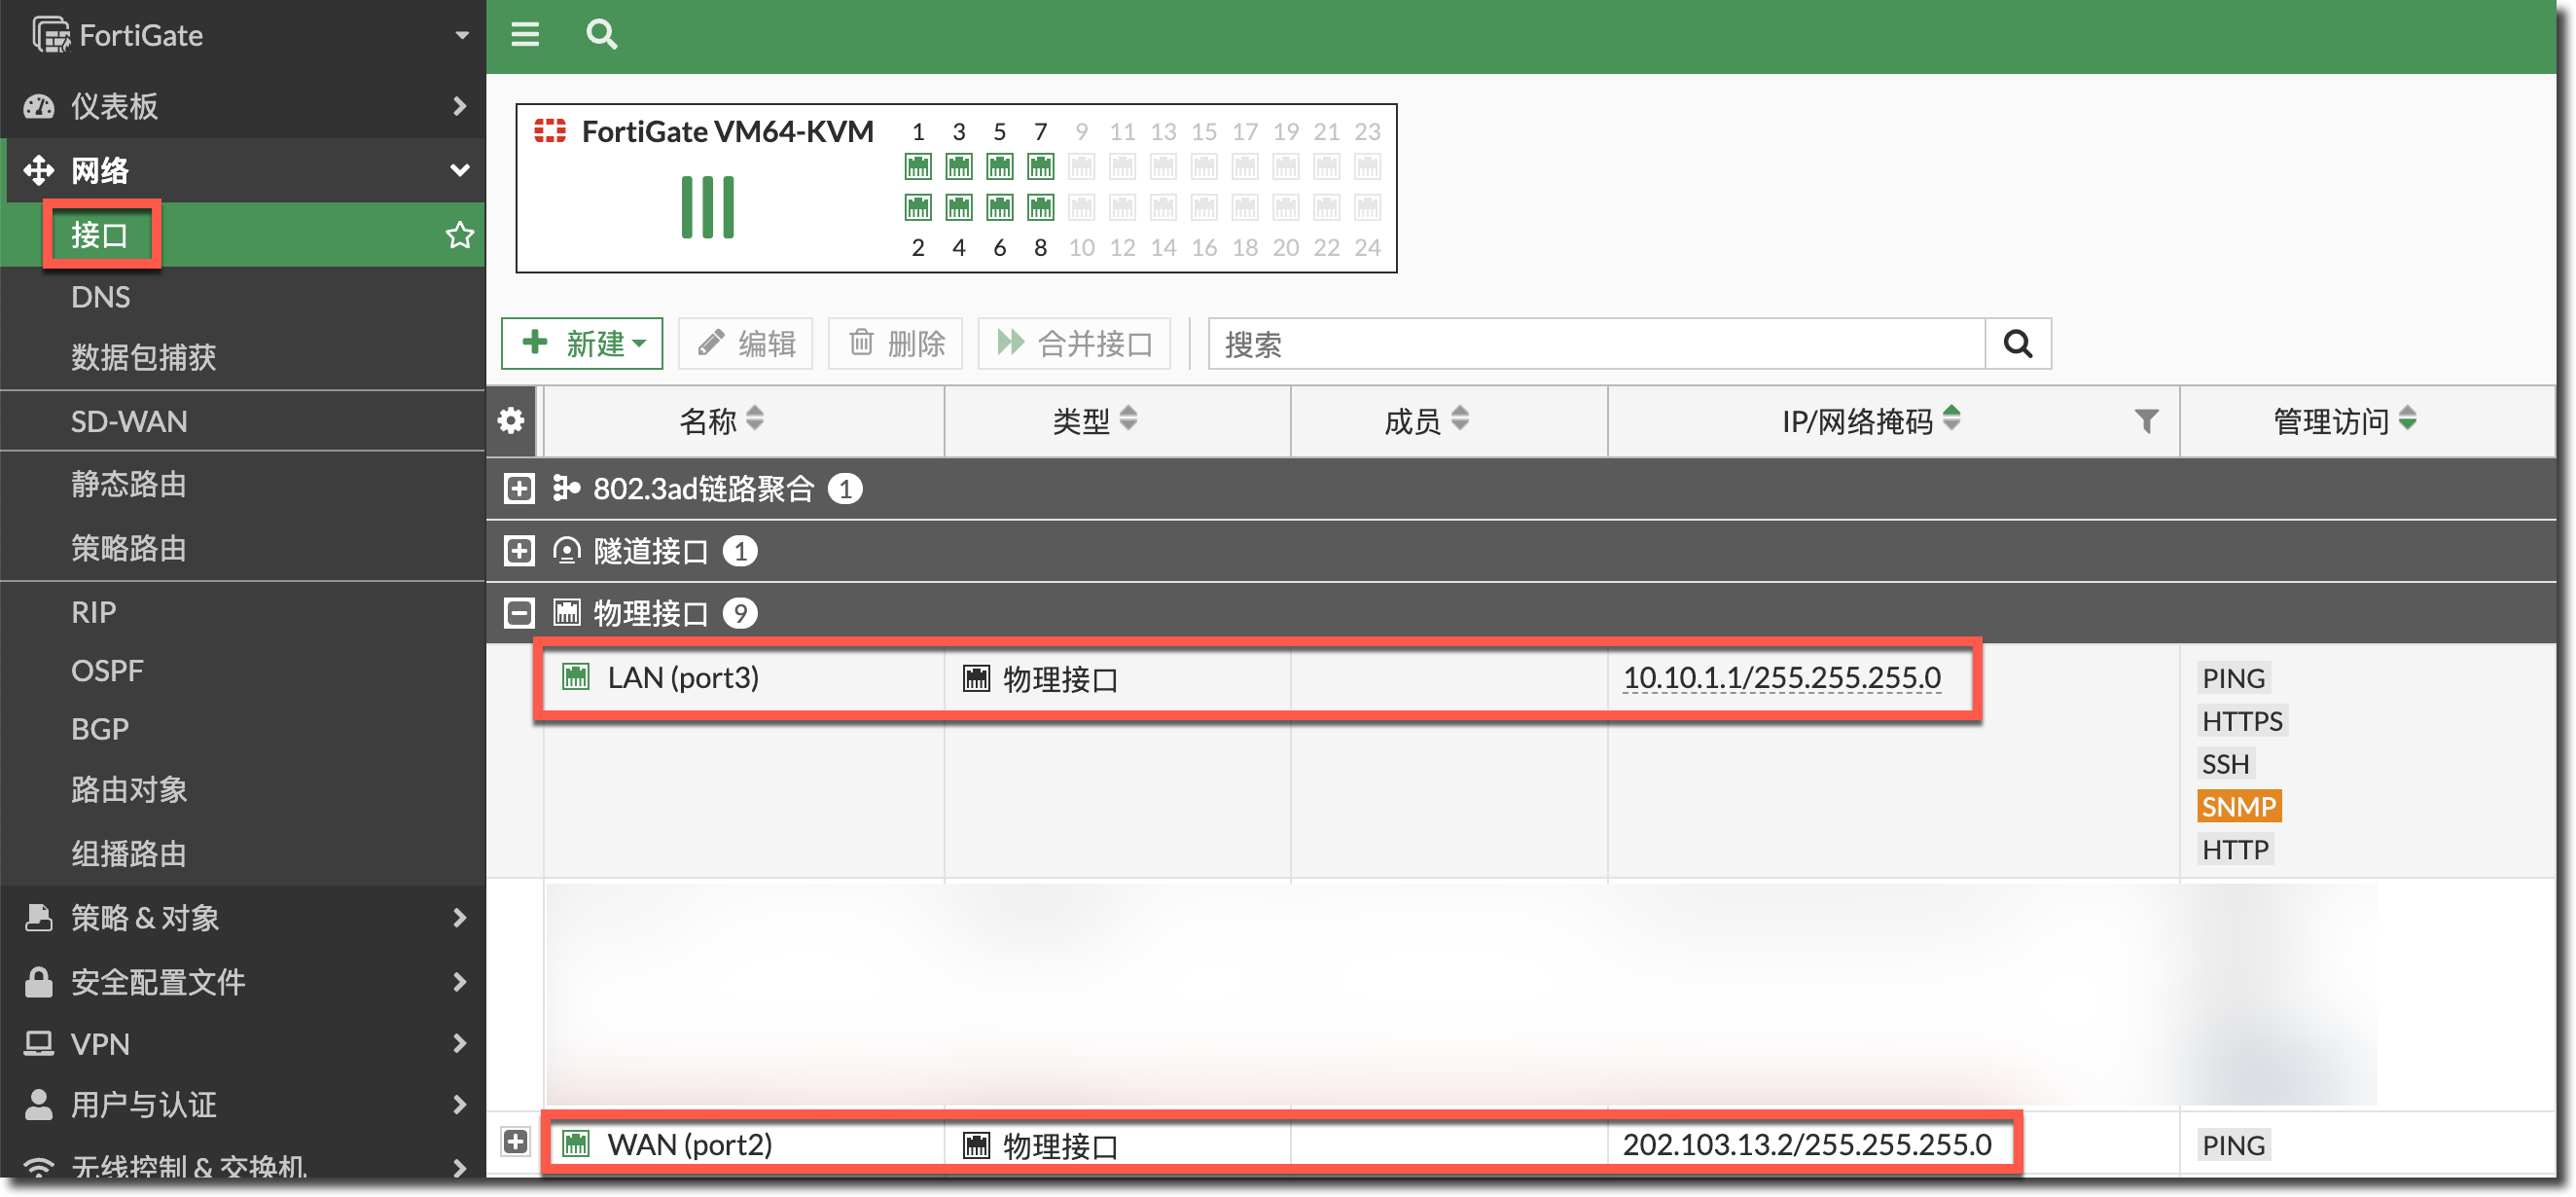
Task: Expand the WAN (port2) row
Action: (x=516, y=1141)
